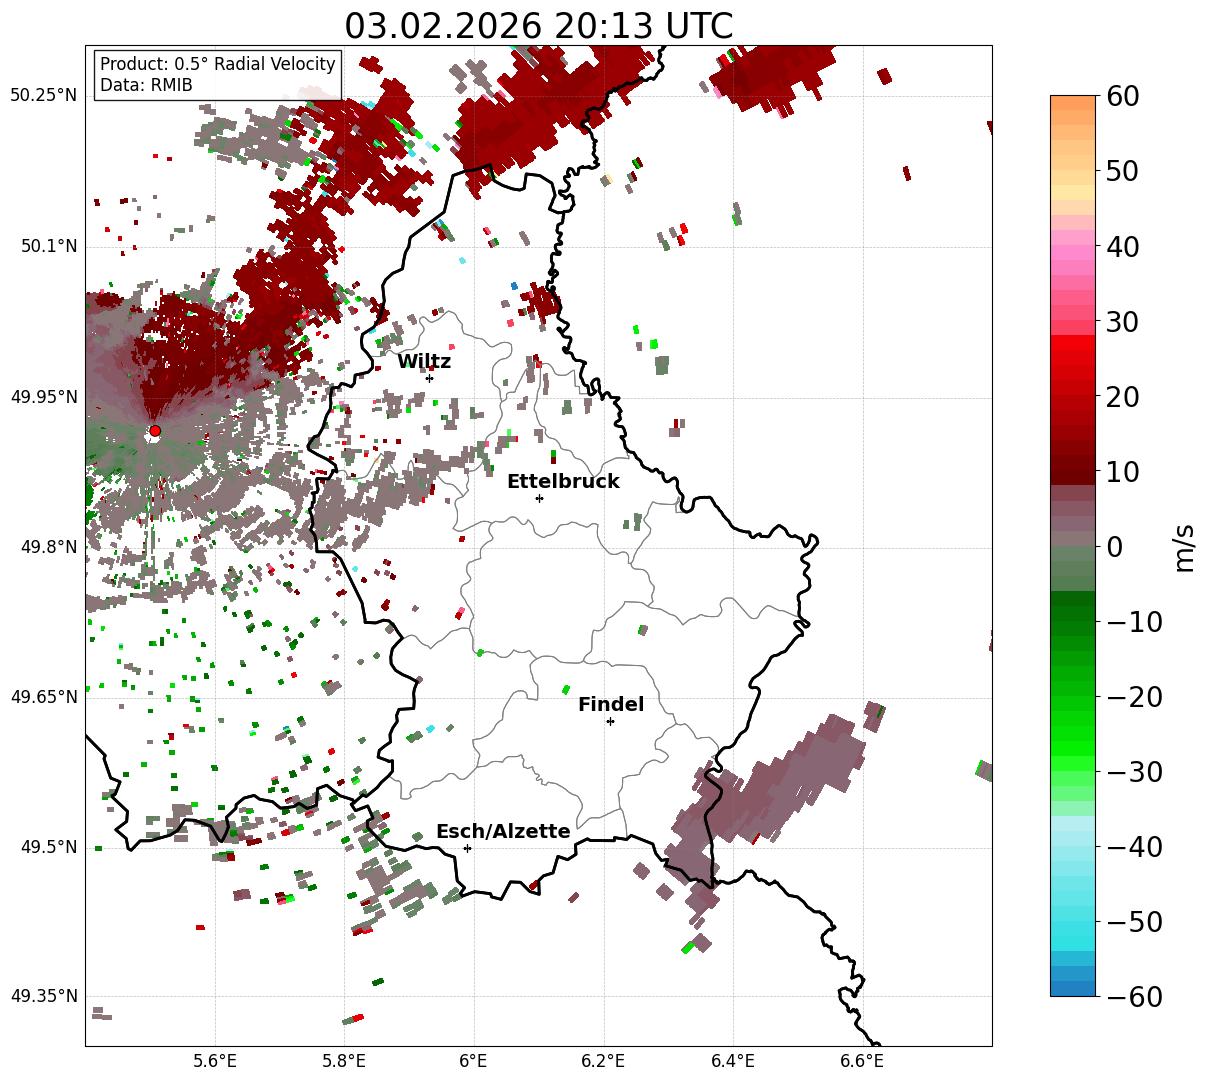The width and height of the screenshot is (1207, 1081).
Task: Click the cross marker below Findel
Action: [610, 721]
